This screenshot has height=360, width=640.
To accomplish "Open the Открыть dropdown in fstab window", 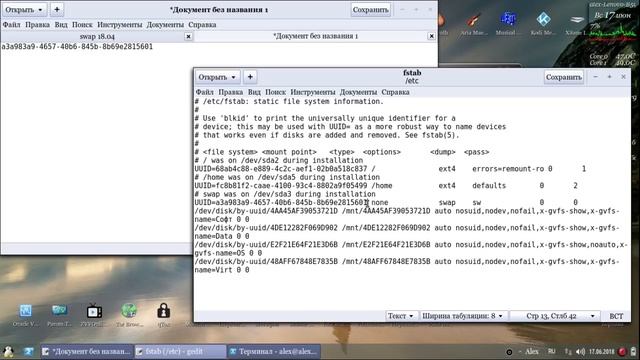I will click(x=217, y=77).
